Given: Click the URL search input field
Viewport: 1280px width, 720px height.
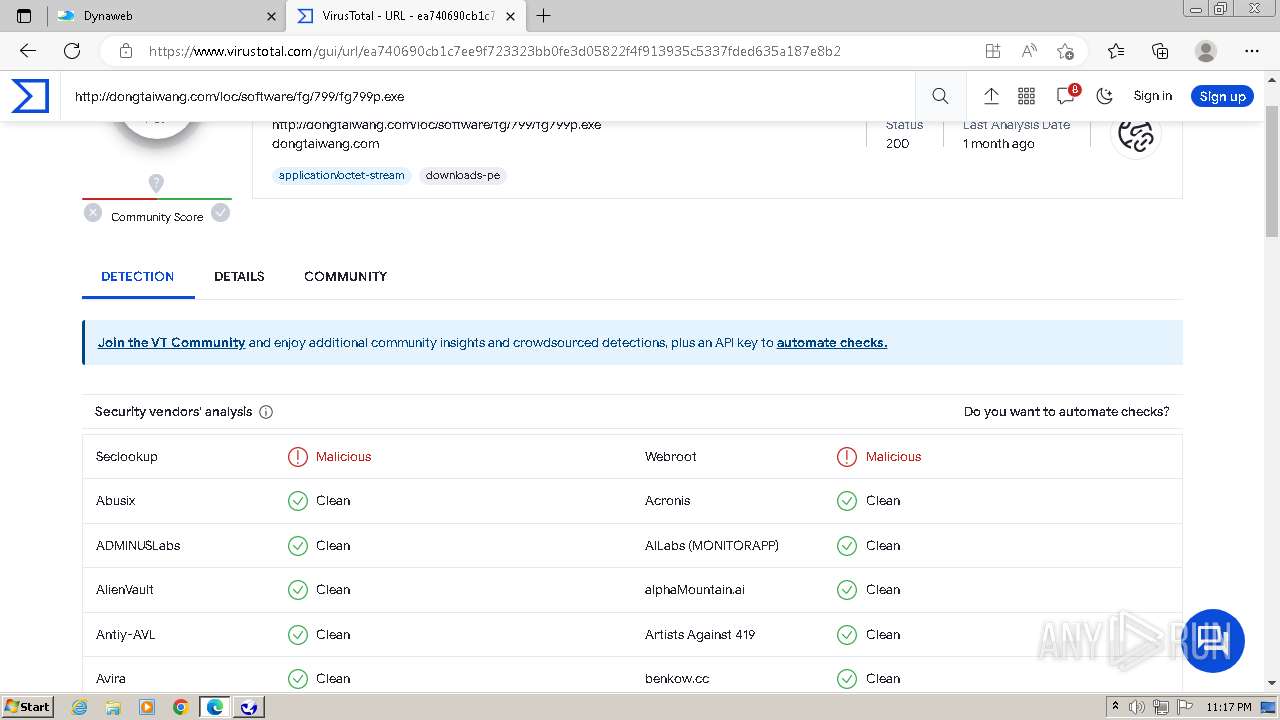Looking at the screenshot, I should click(490, 96).
